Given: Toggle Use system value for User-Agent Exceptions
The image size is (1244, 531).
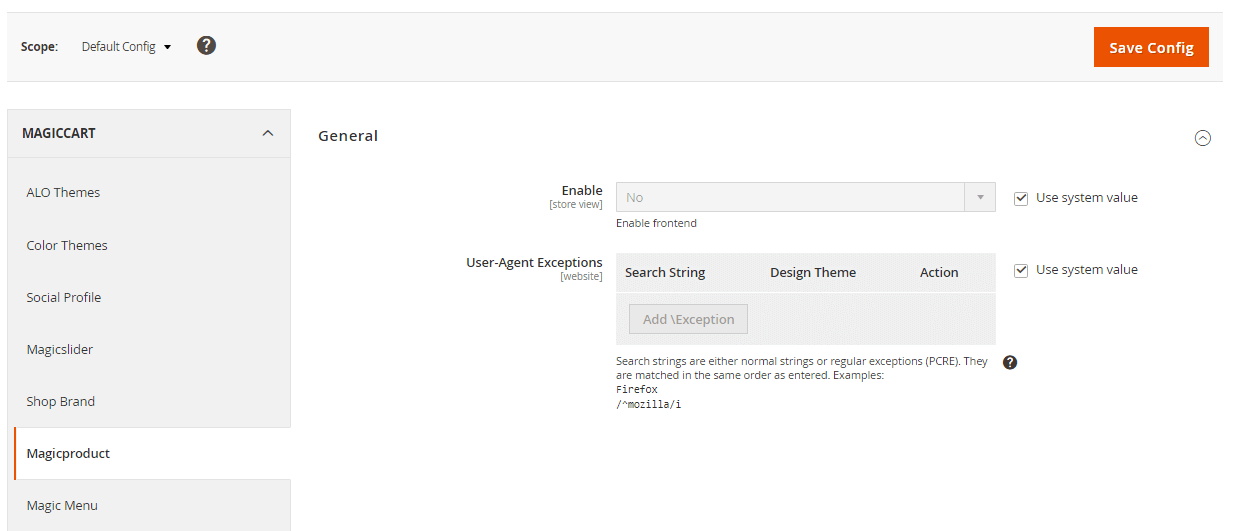Looking at the screenshot, I should click(x=1021, y=270).
